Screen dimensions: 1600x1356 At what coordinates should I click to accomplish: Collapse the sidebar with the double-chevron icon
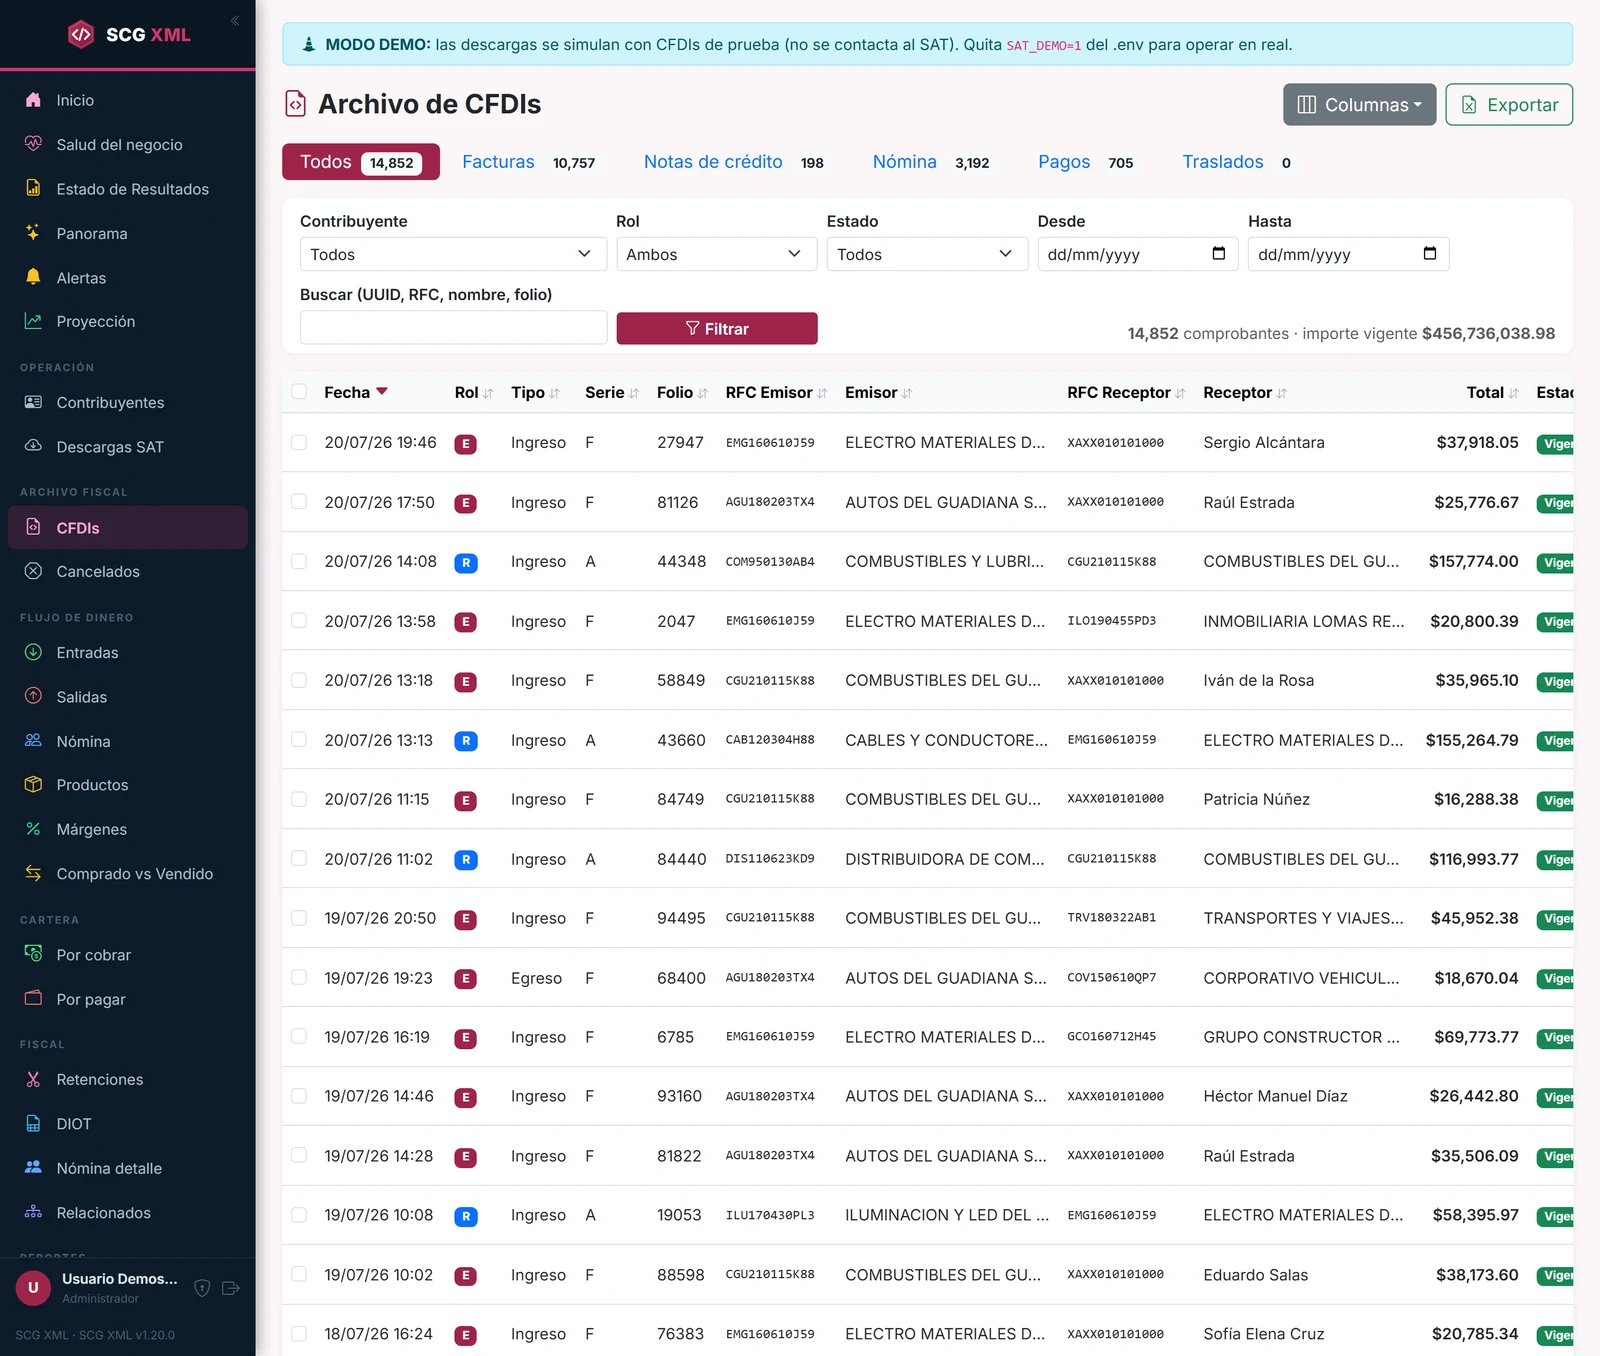tap(235, 21)
